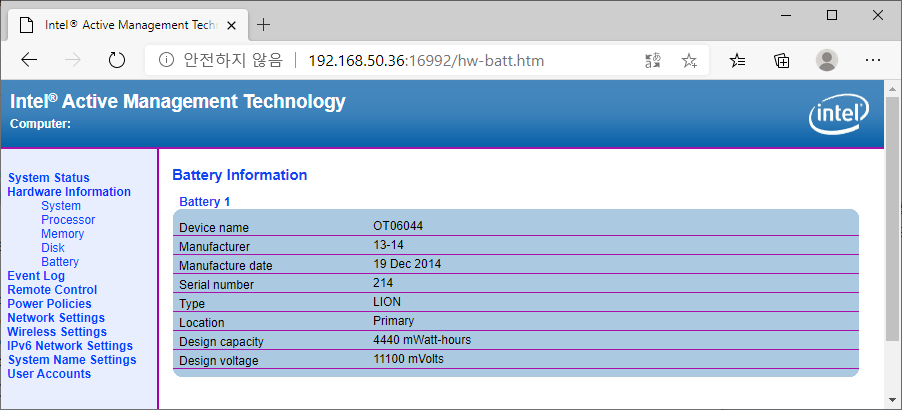Open the Network Settings page
The width and height of the screenshot is (902, 410).
coord(56,318)
